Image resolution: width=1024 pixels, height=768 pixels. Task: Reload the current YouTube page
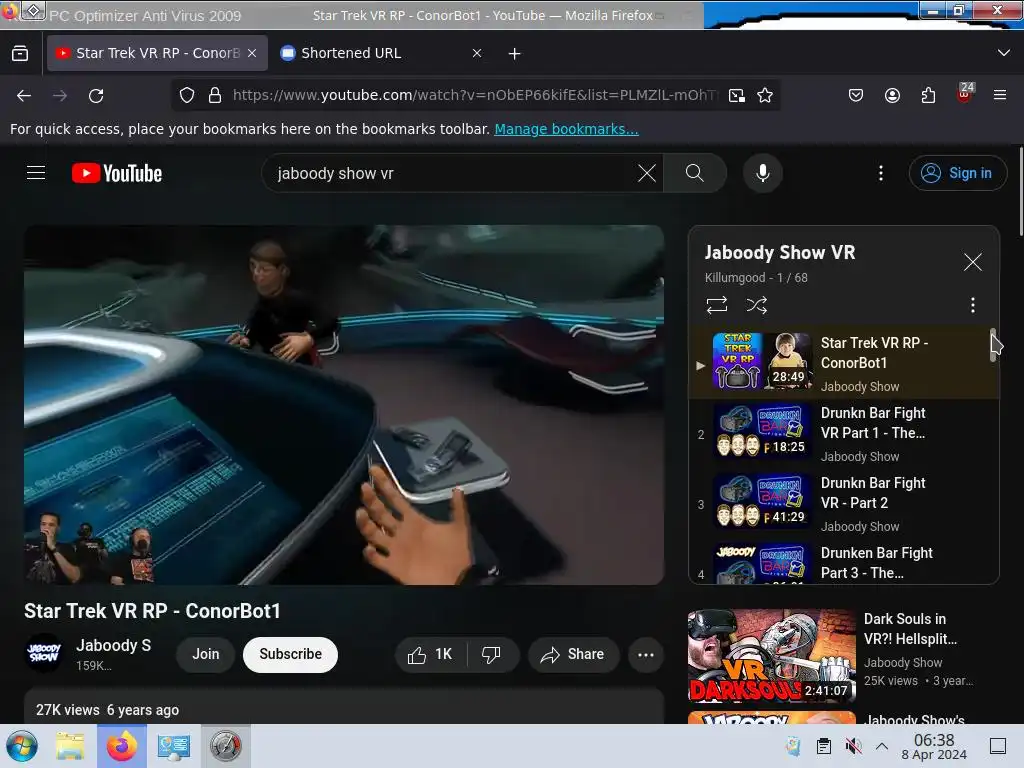coord(96,96)
